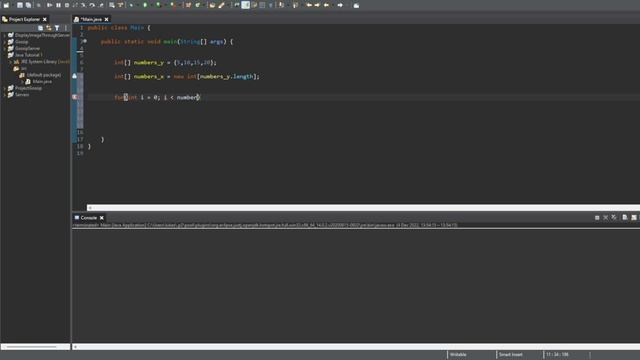
Task: Select the src folder in tree
Action: [x=24, y=69]
